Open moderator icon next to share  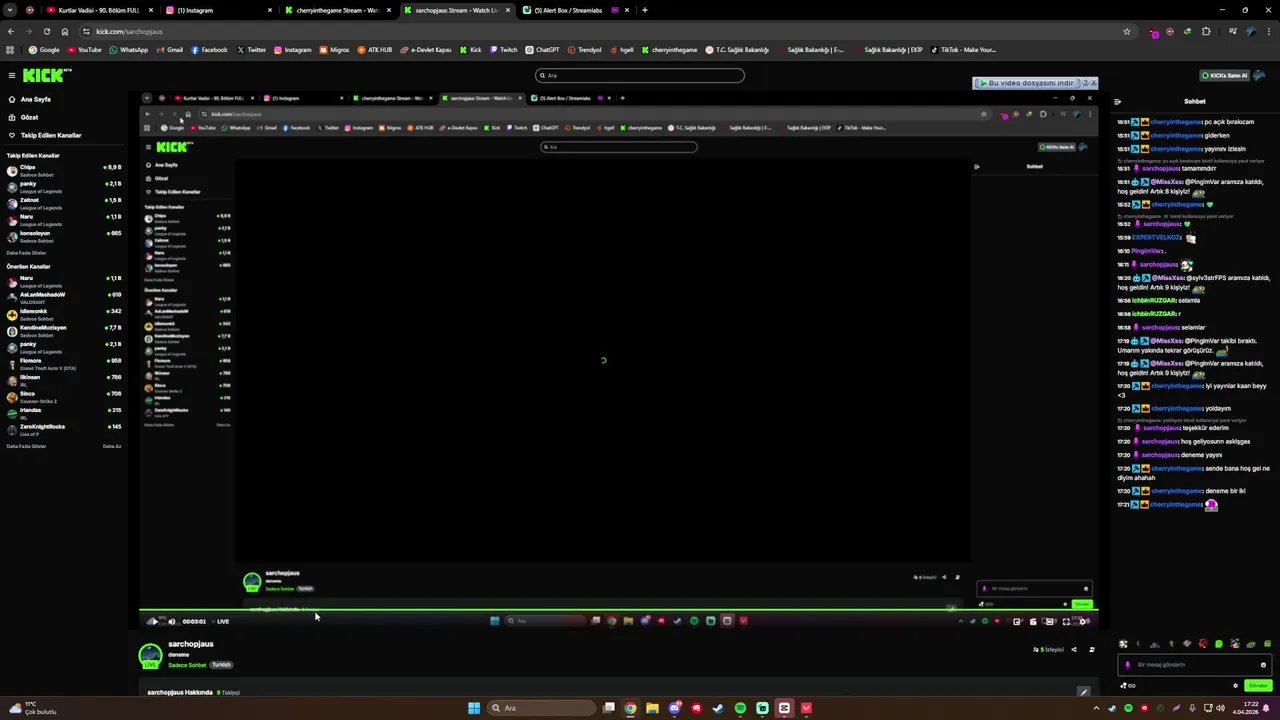pyautogui.click(x=1091, y=650)
